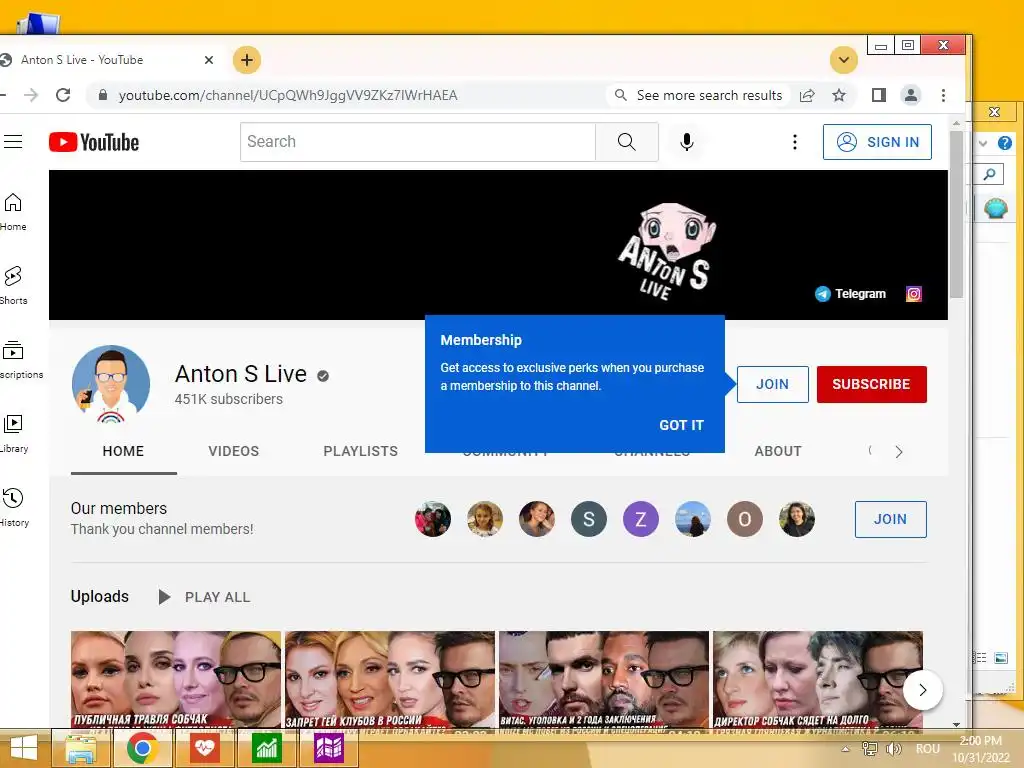The image size is (1024, 768).
Task: Bookmark this page with the star
Action: coord(839,95)
